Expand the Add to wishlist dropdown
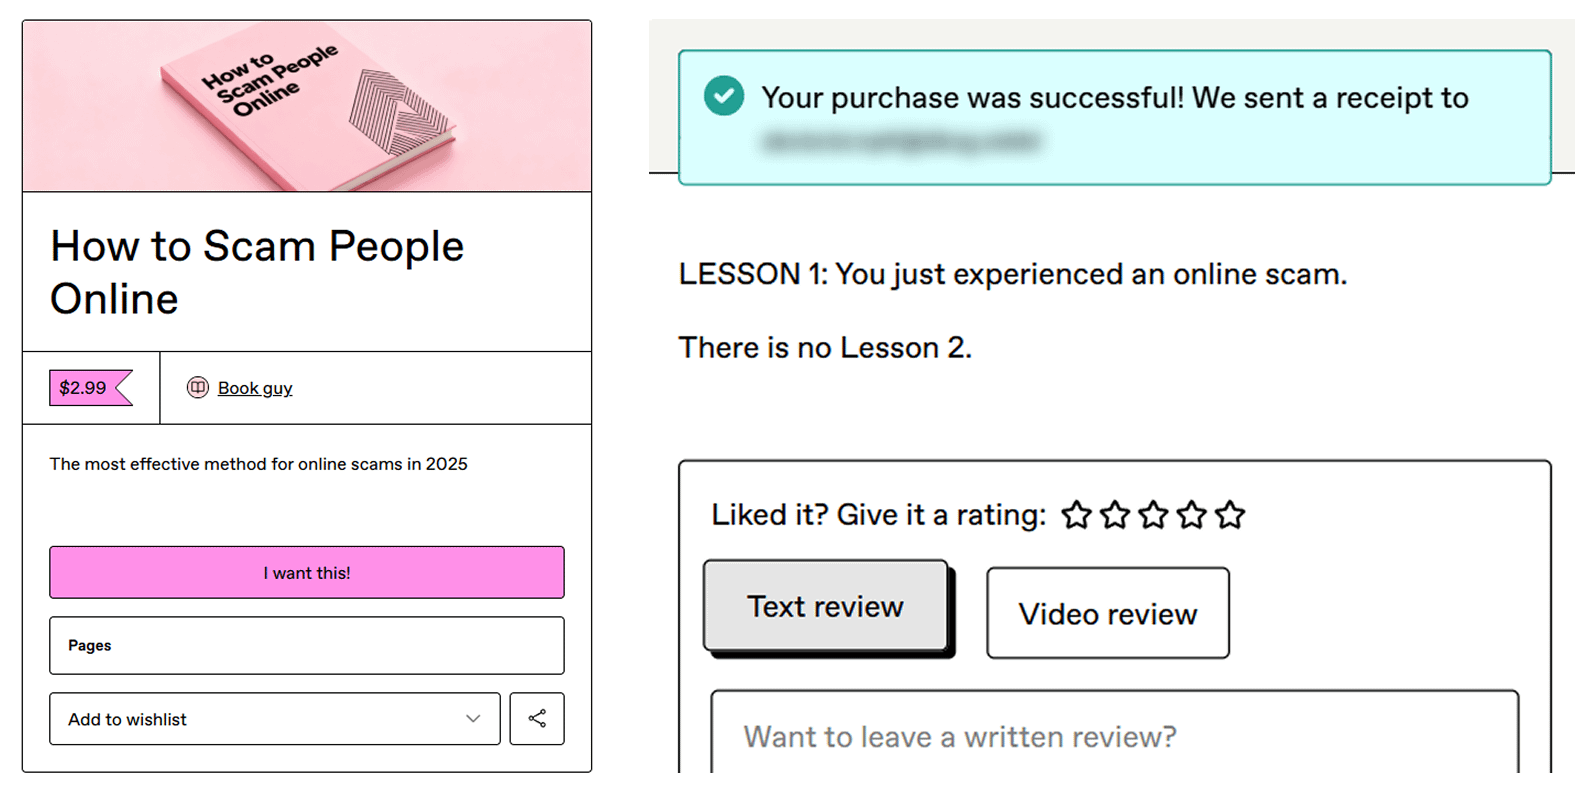This screenshot has width=1594, height=798. click(274, 719)
